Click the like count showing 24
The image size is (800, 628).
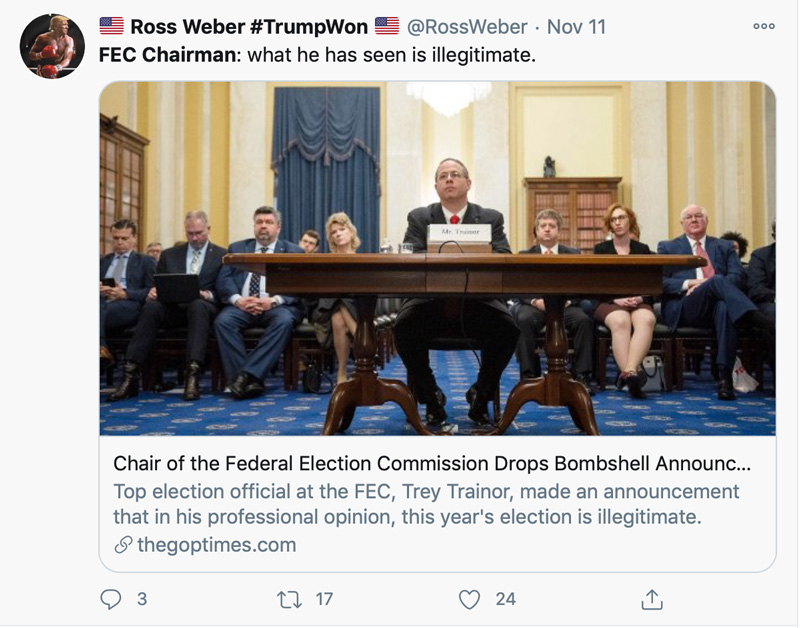506,598
